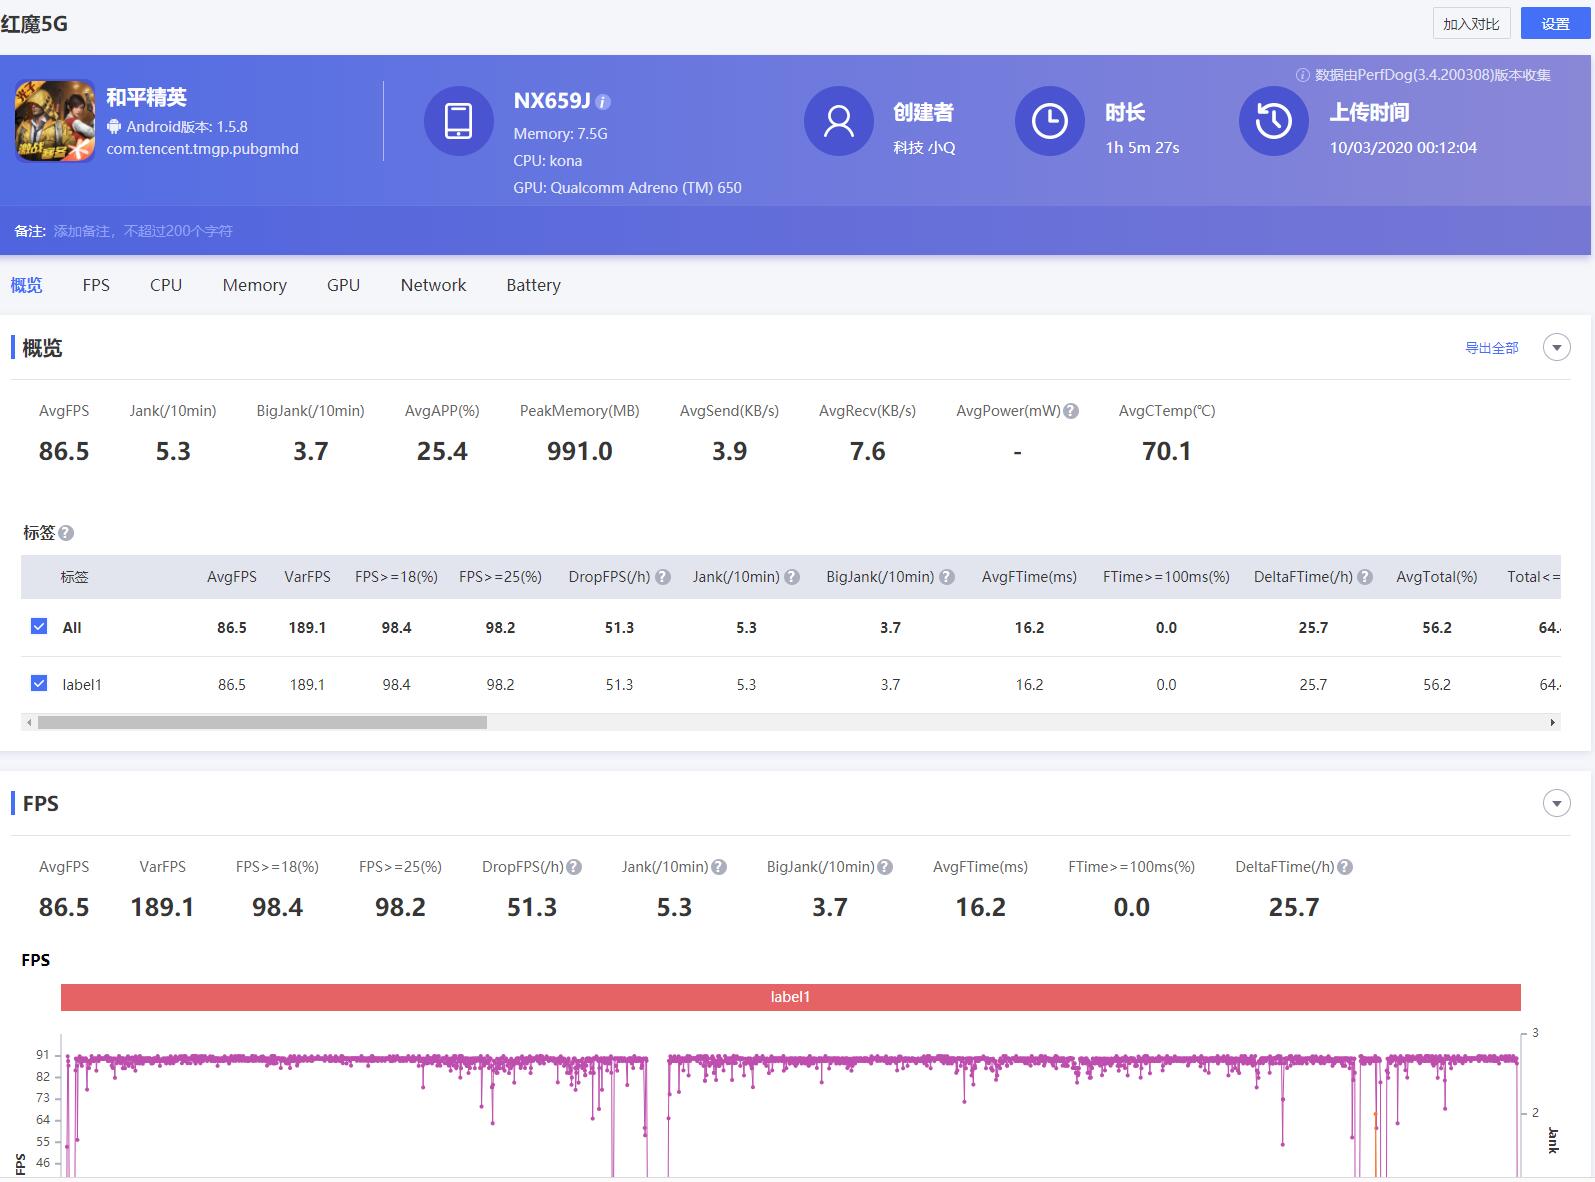Switch to the Battery tab
The image size is (1595, 1182).
click(x=533, y=285)
